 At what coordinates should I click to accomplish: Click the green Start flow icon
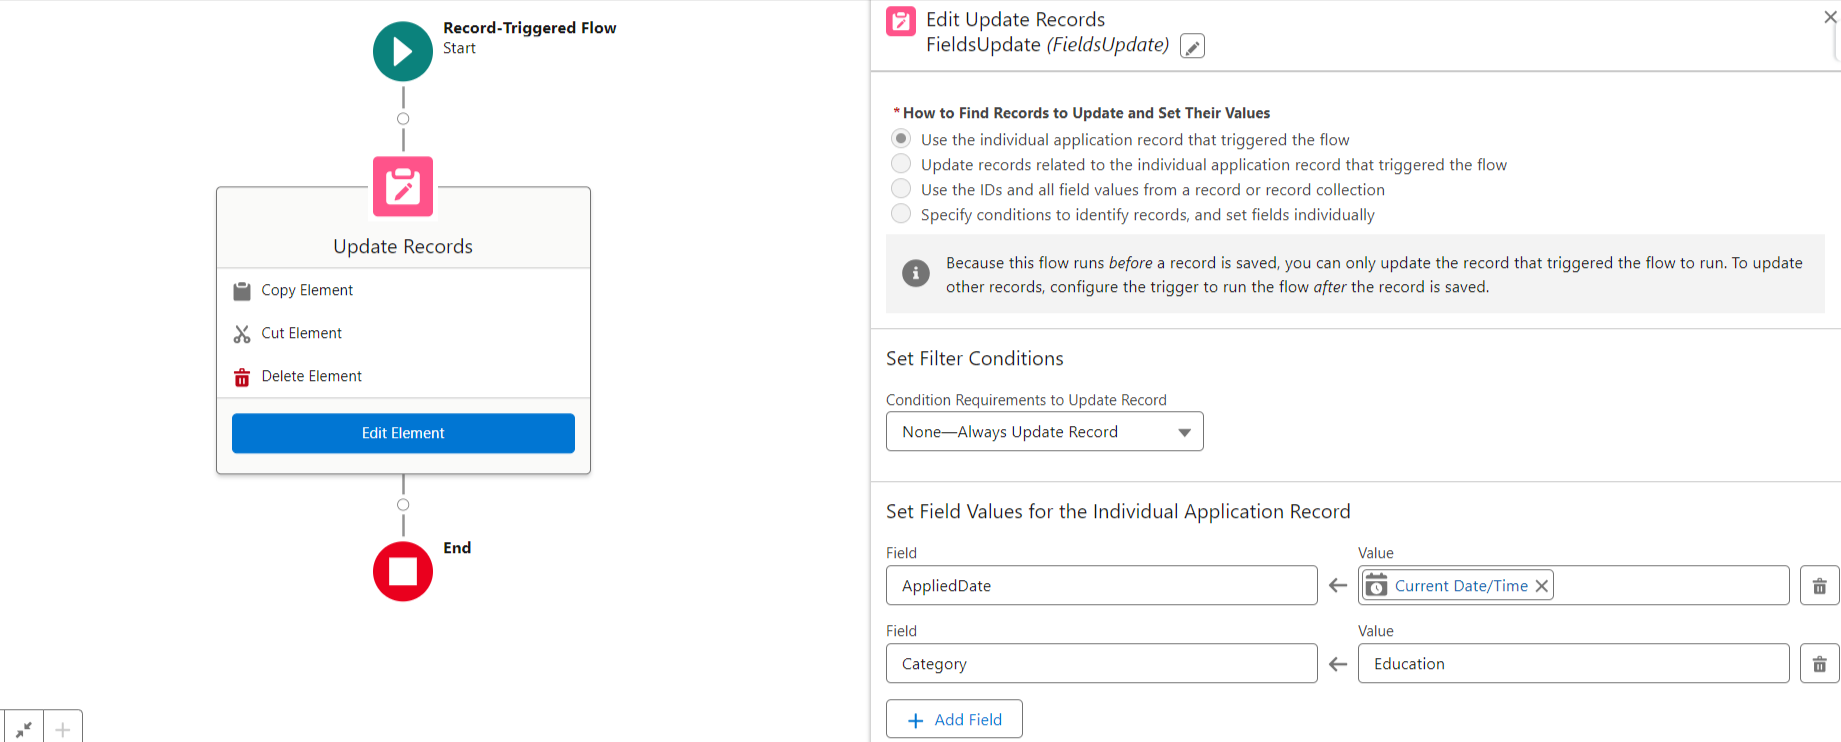coord(402,51)
